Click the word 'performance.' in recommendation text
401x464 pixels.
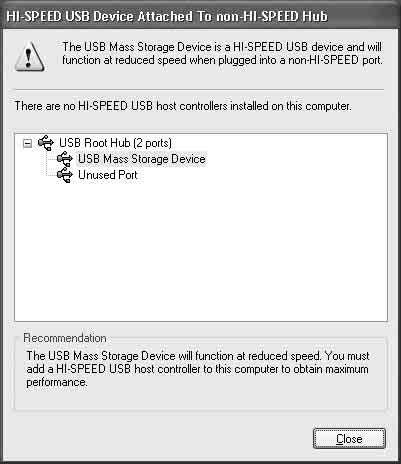(x=57, y=382)
